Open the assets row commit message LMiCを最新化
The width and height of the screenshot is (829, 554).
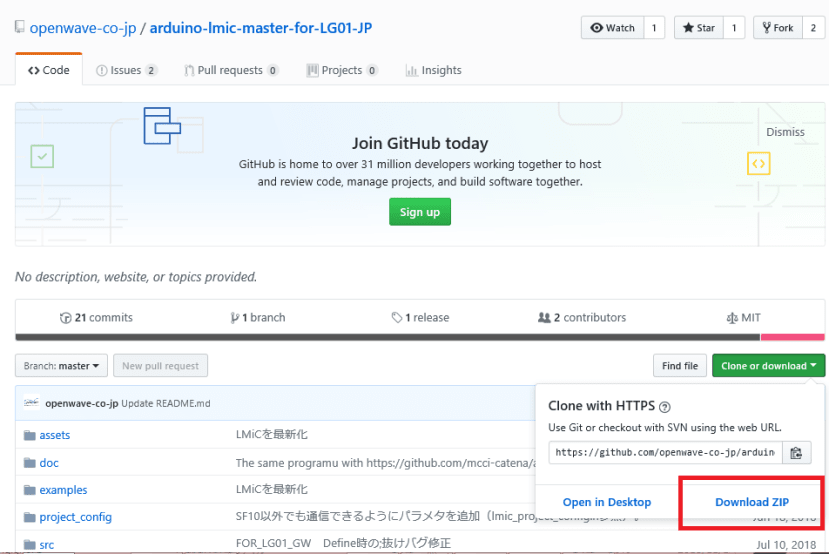coord(272,435)
